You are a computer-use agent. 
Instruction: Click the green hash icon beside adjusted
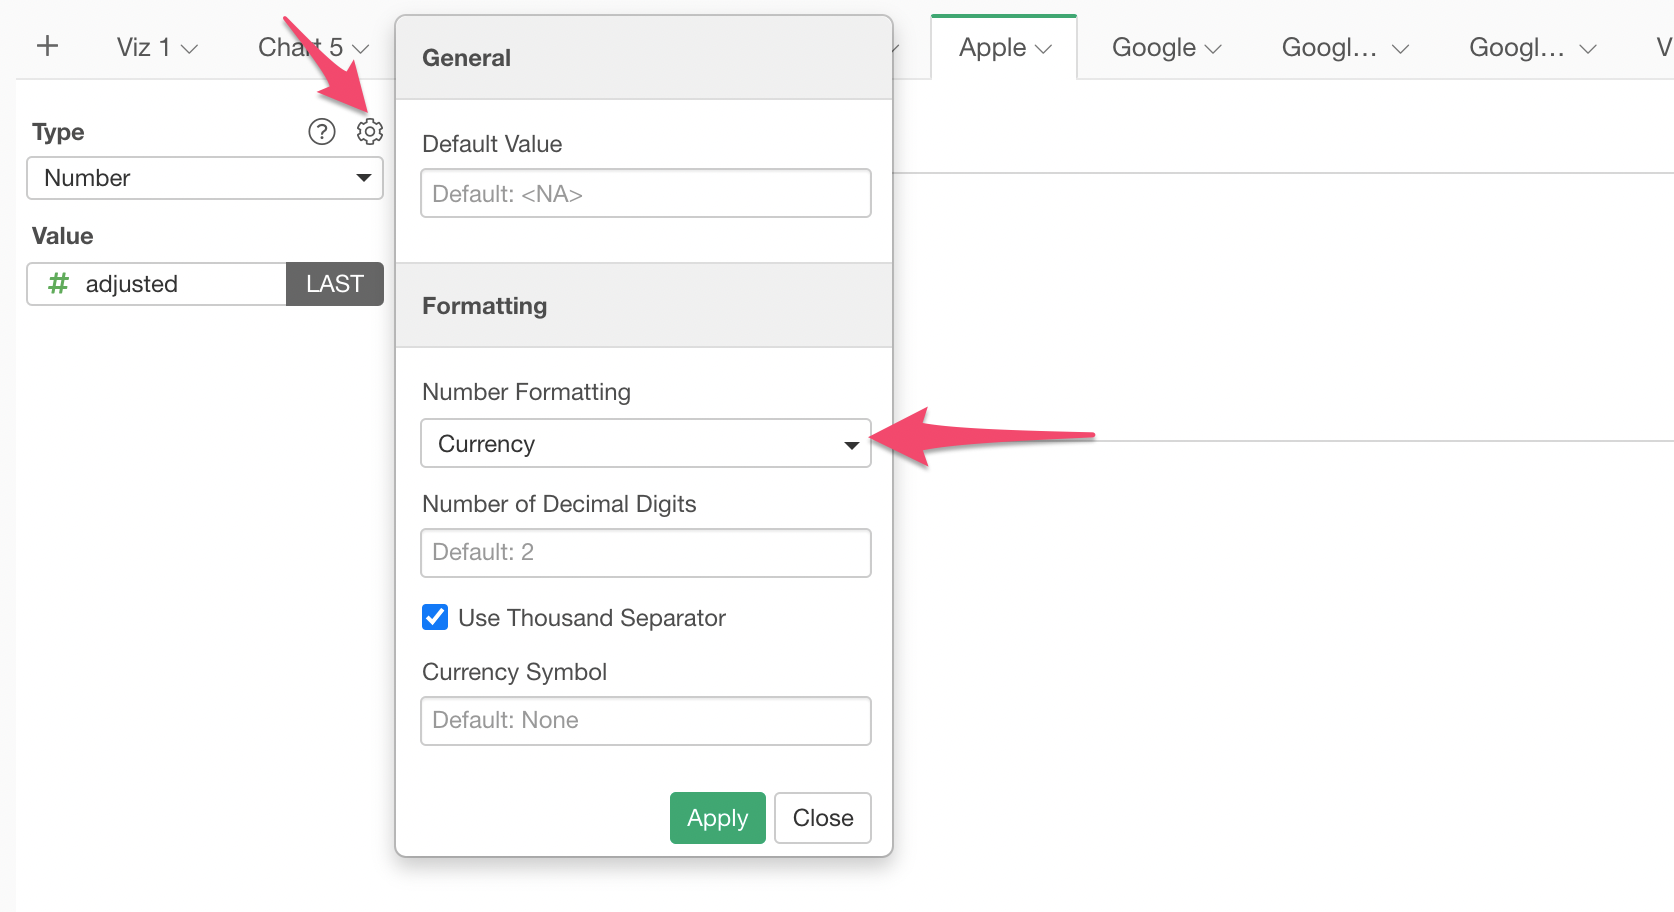(x=59, y=284)
